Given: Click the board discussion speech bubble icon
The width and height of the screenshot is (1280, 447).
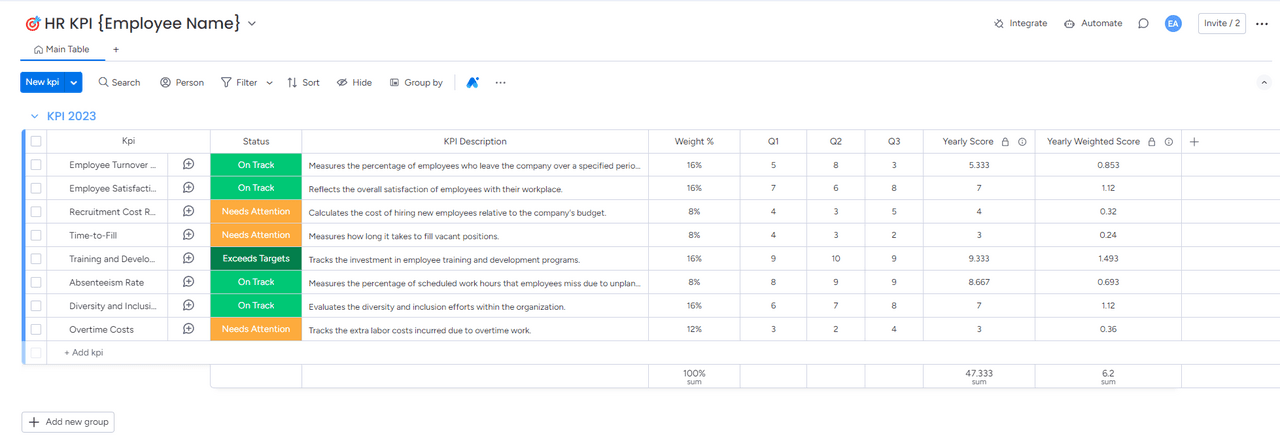Looking at the screenshot, I should point(1143,24).
